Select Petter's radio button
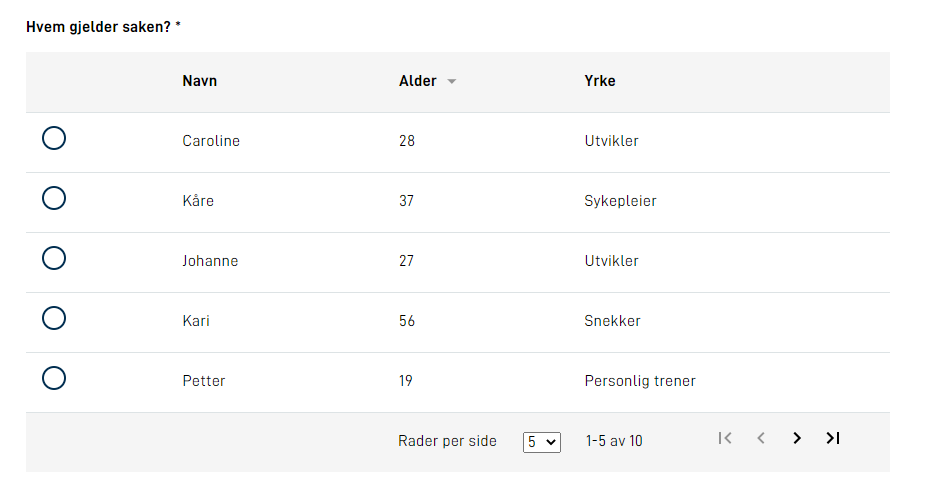 pyautogui.click(x=54, y=379)
